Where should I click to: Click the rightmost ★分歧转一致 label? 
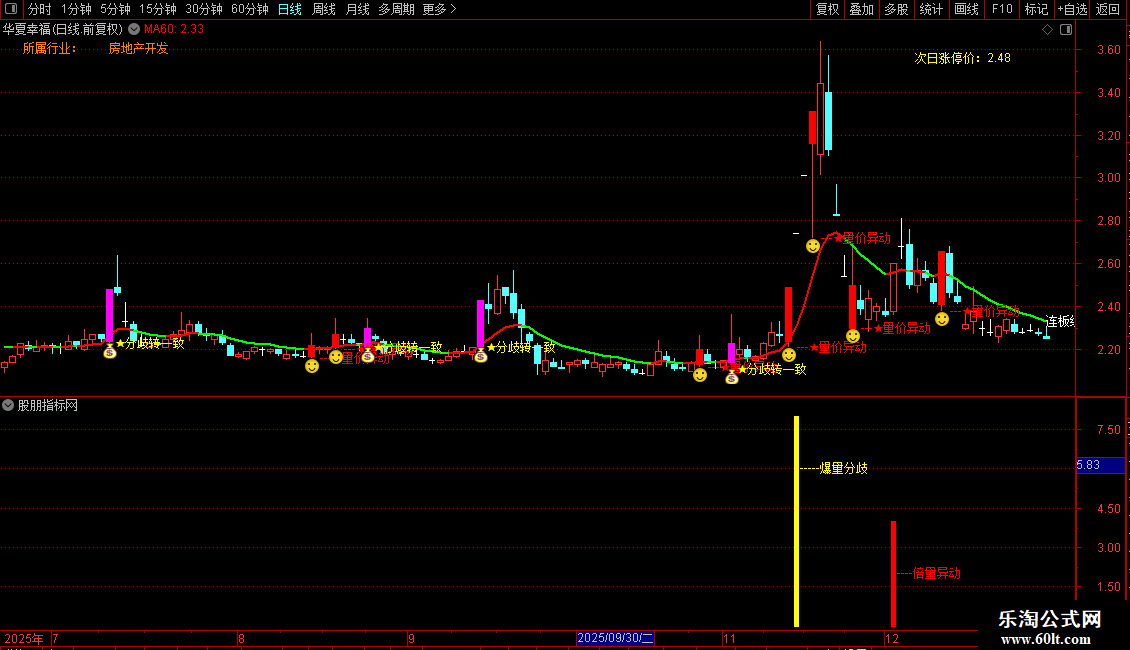(x=772, y=369)
